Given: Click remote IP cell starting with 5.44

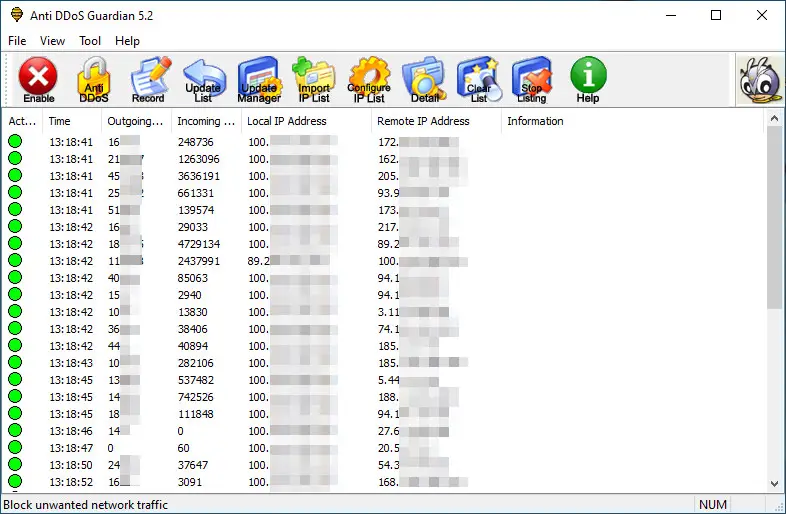Looking at the screenshot, I should pyautogui.click(x=408, y=380).
